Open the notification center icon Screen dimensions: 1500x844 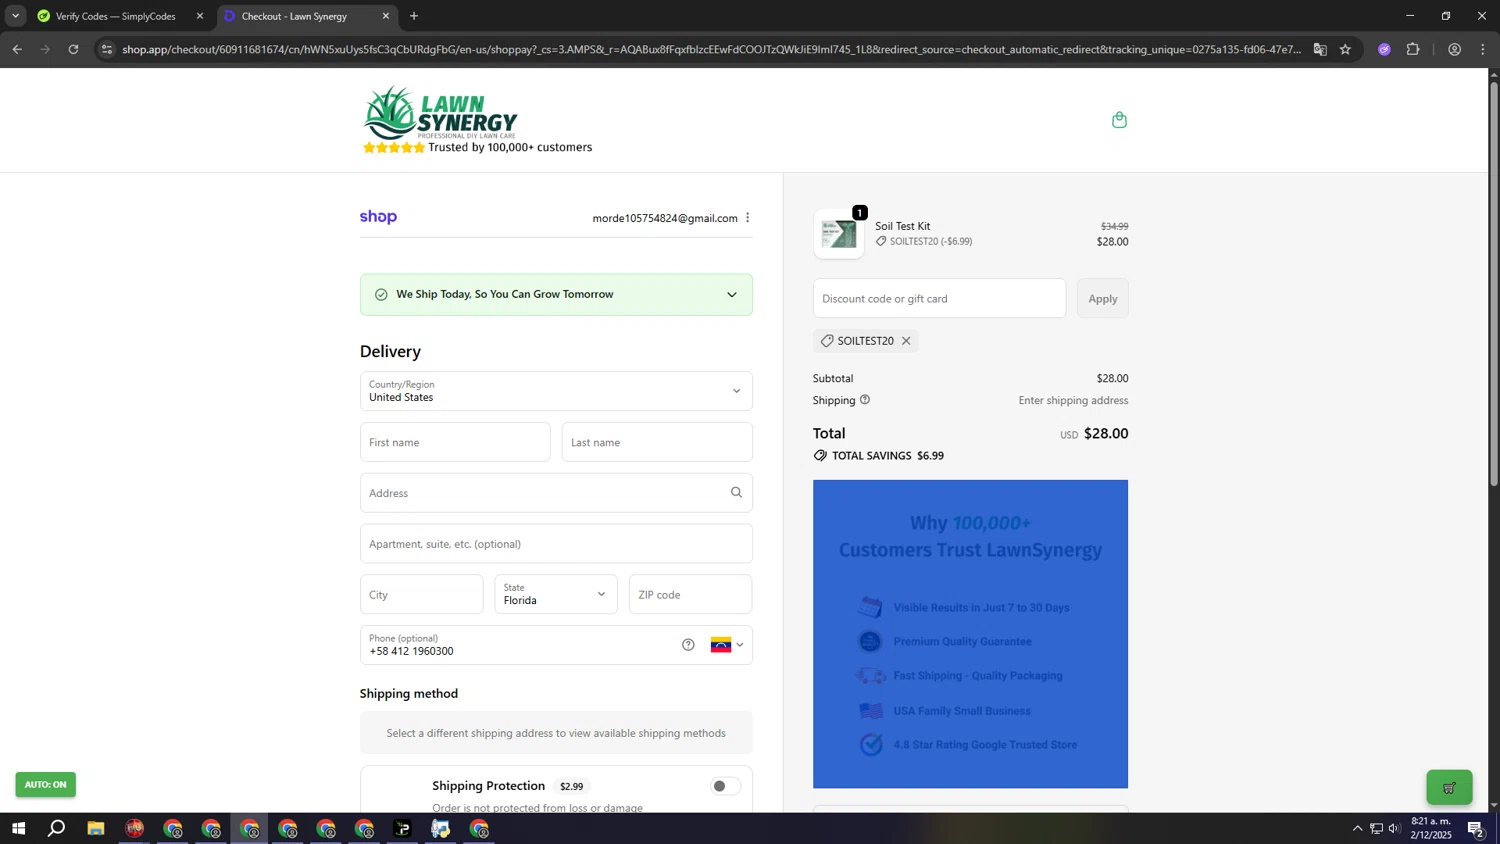tap(1476, 829)
